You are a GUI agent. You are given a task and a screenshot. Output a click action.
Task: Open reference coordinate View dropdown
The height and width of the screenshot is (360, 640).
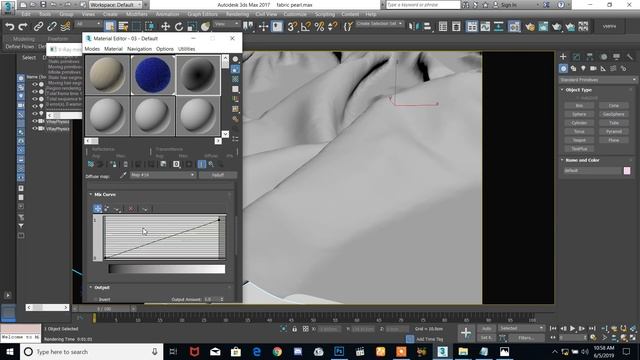pyautogui.click(x=227, y=24)
